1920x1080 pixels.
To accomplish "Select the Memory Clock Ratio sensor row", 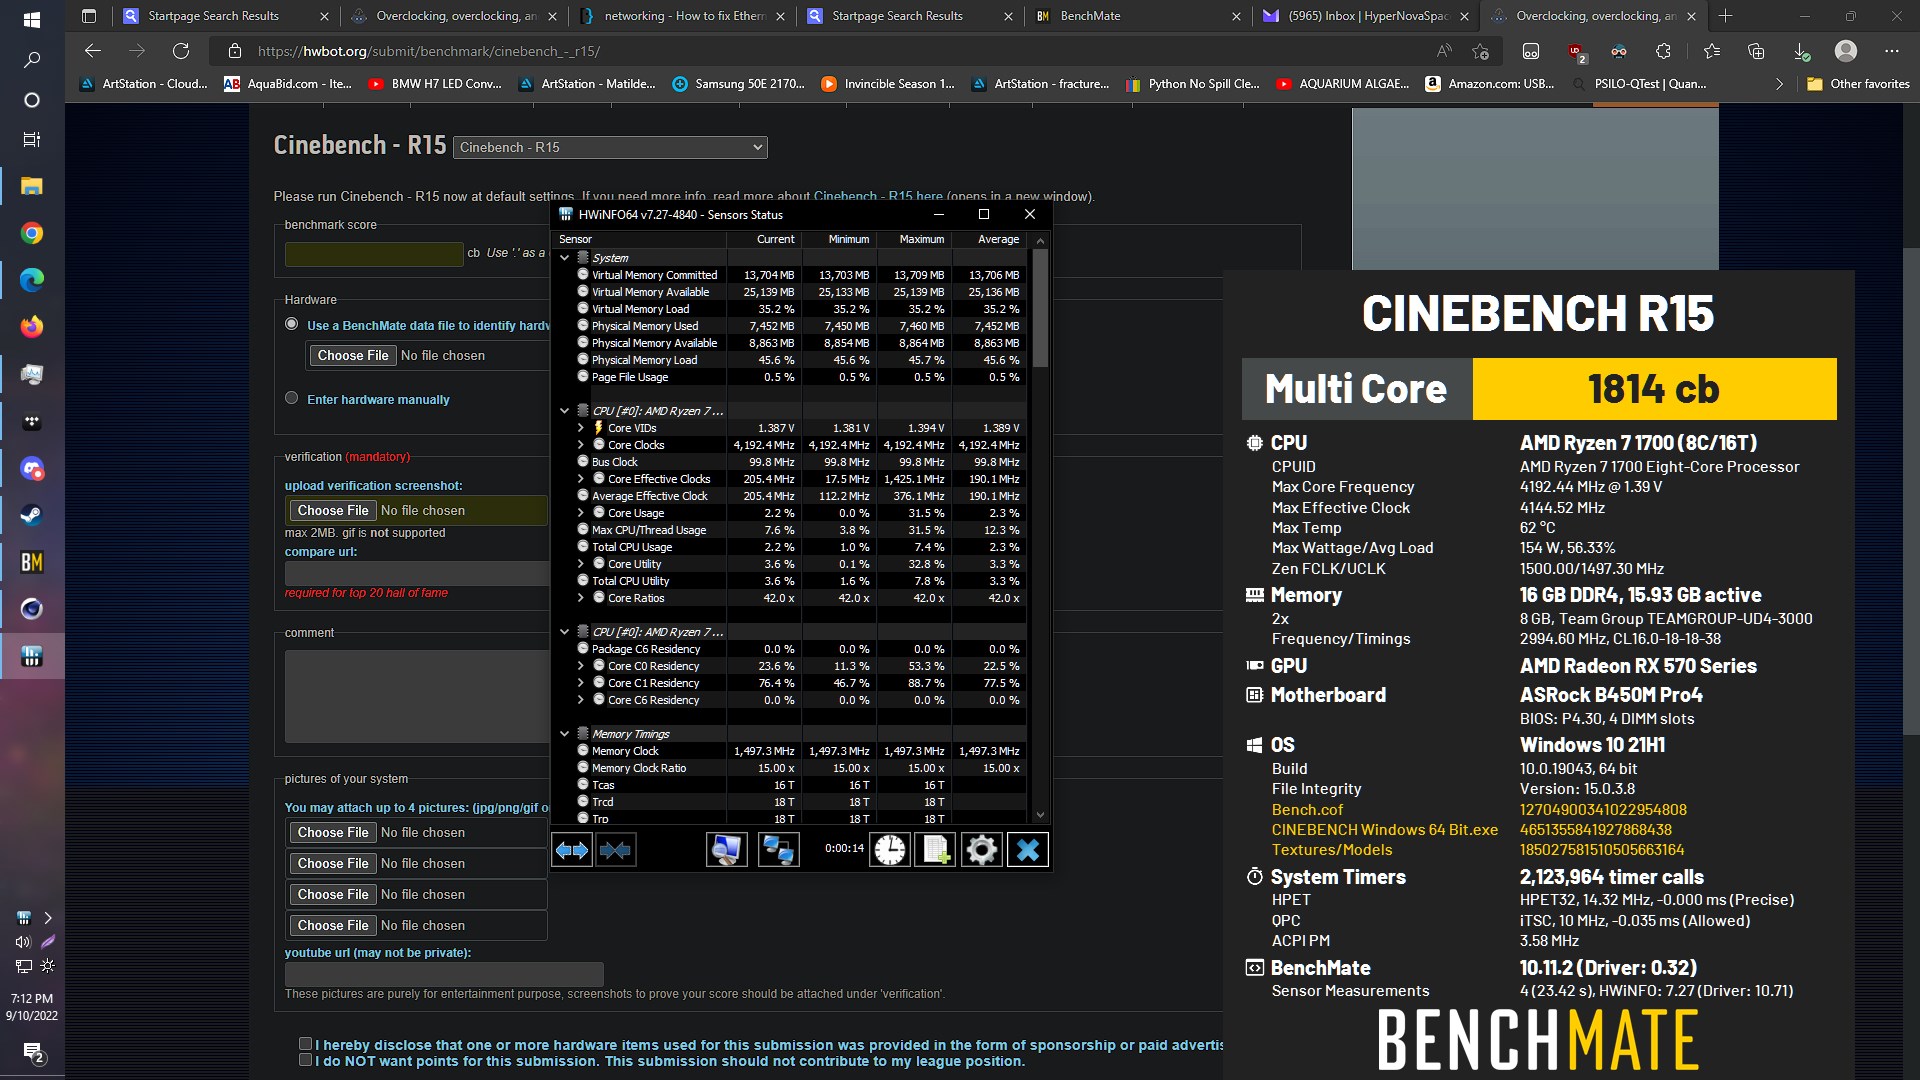I will [x=788, y=768].
